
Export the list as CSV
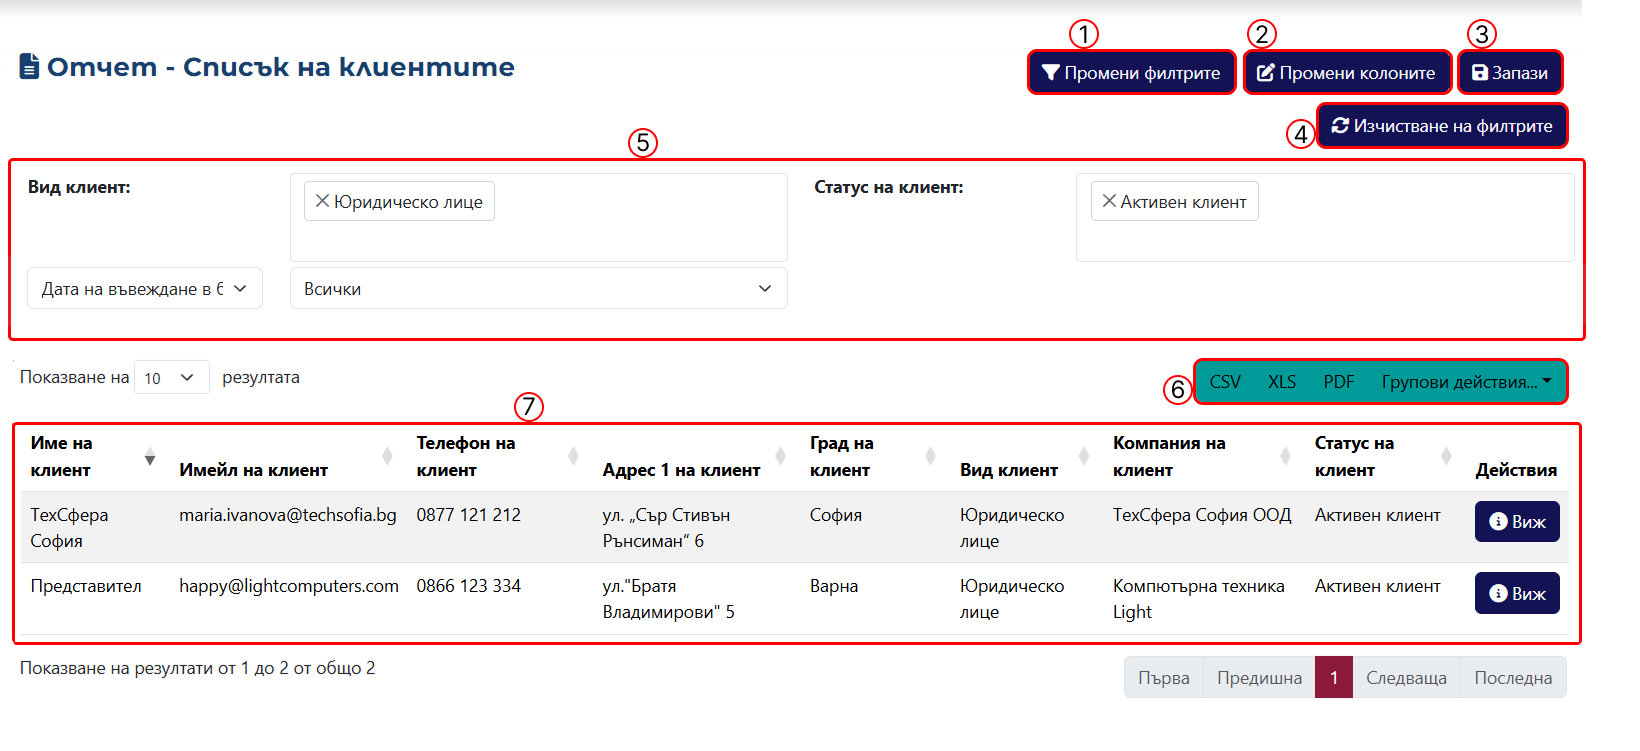[1225, 382]
